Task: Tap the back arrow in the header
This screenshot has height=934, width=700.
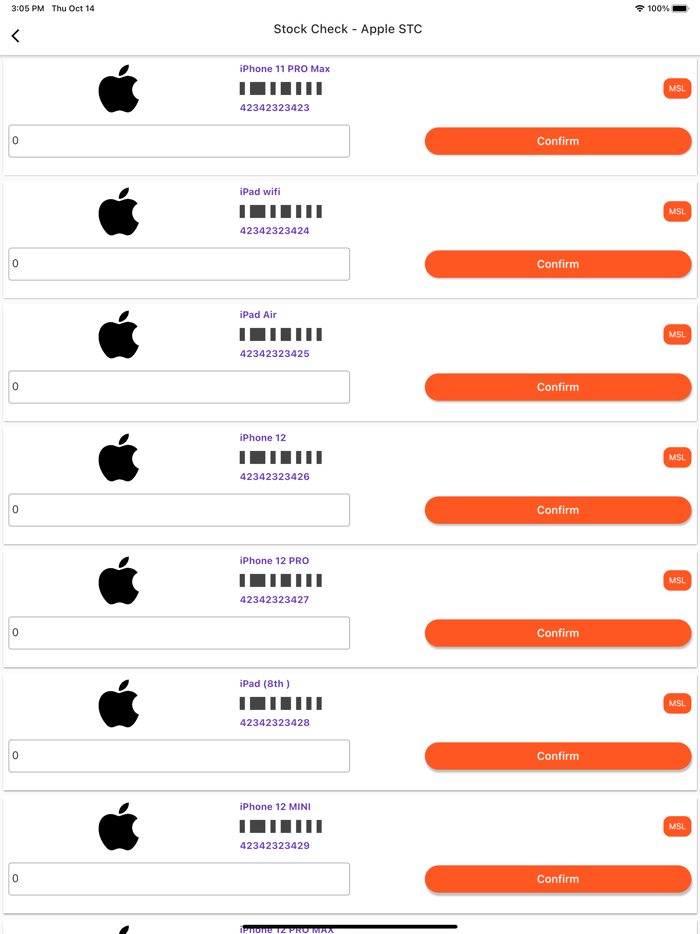Action: coord(15,35)
